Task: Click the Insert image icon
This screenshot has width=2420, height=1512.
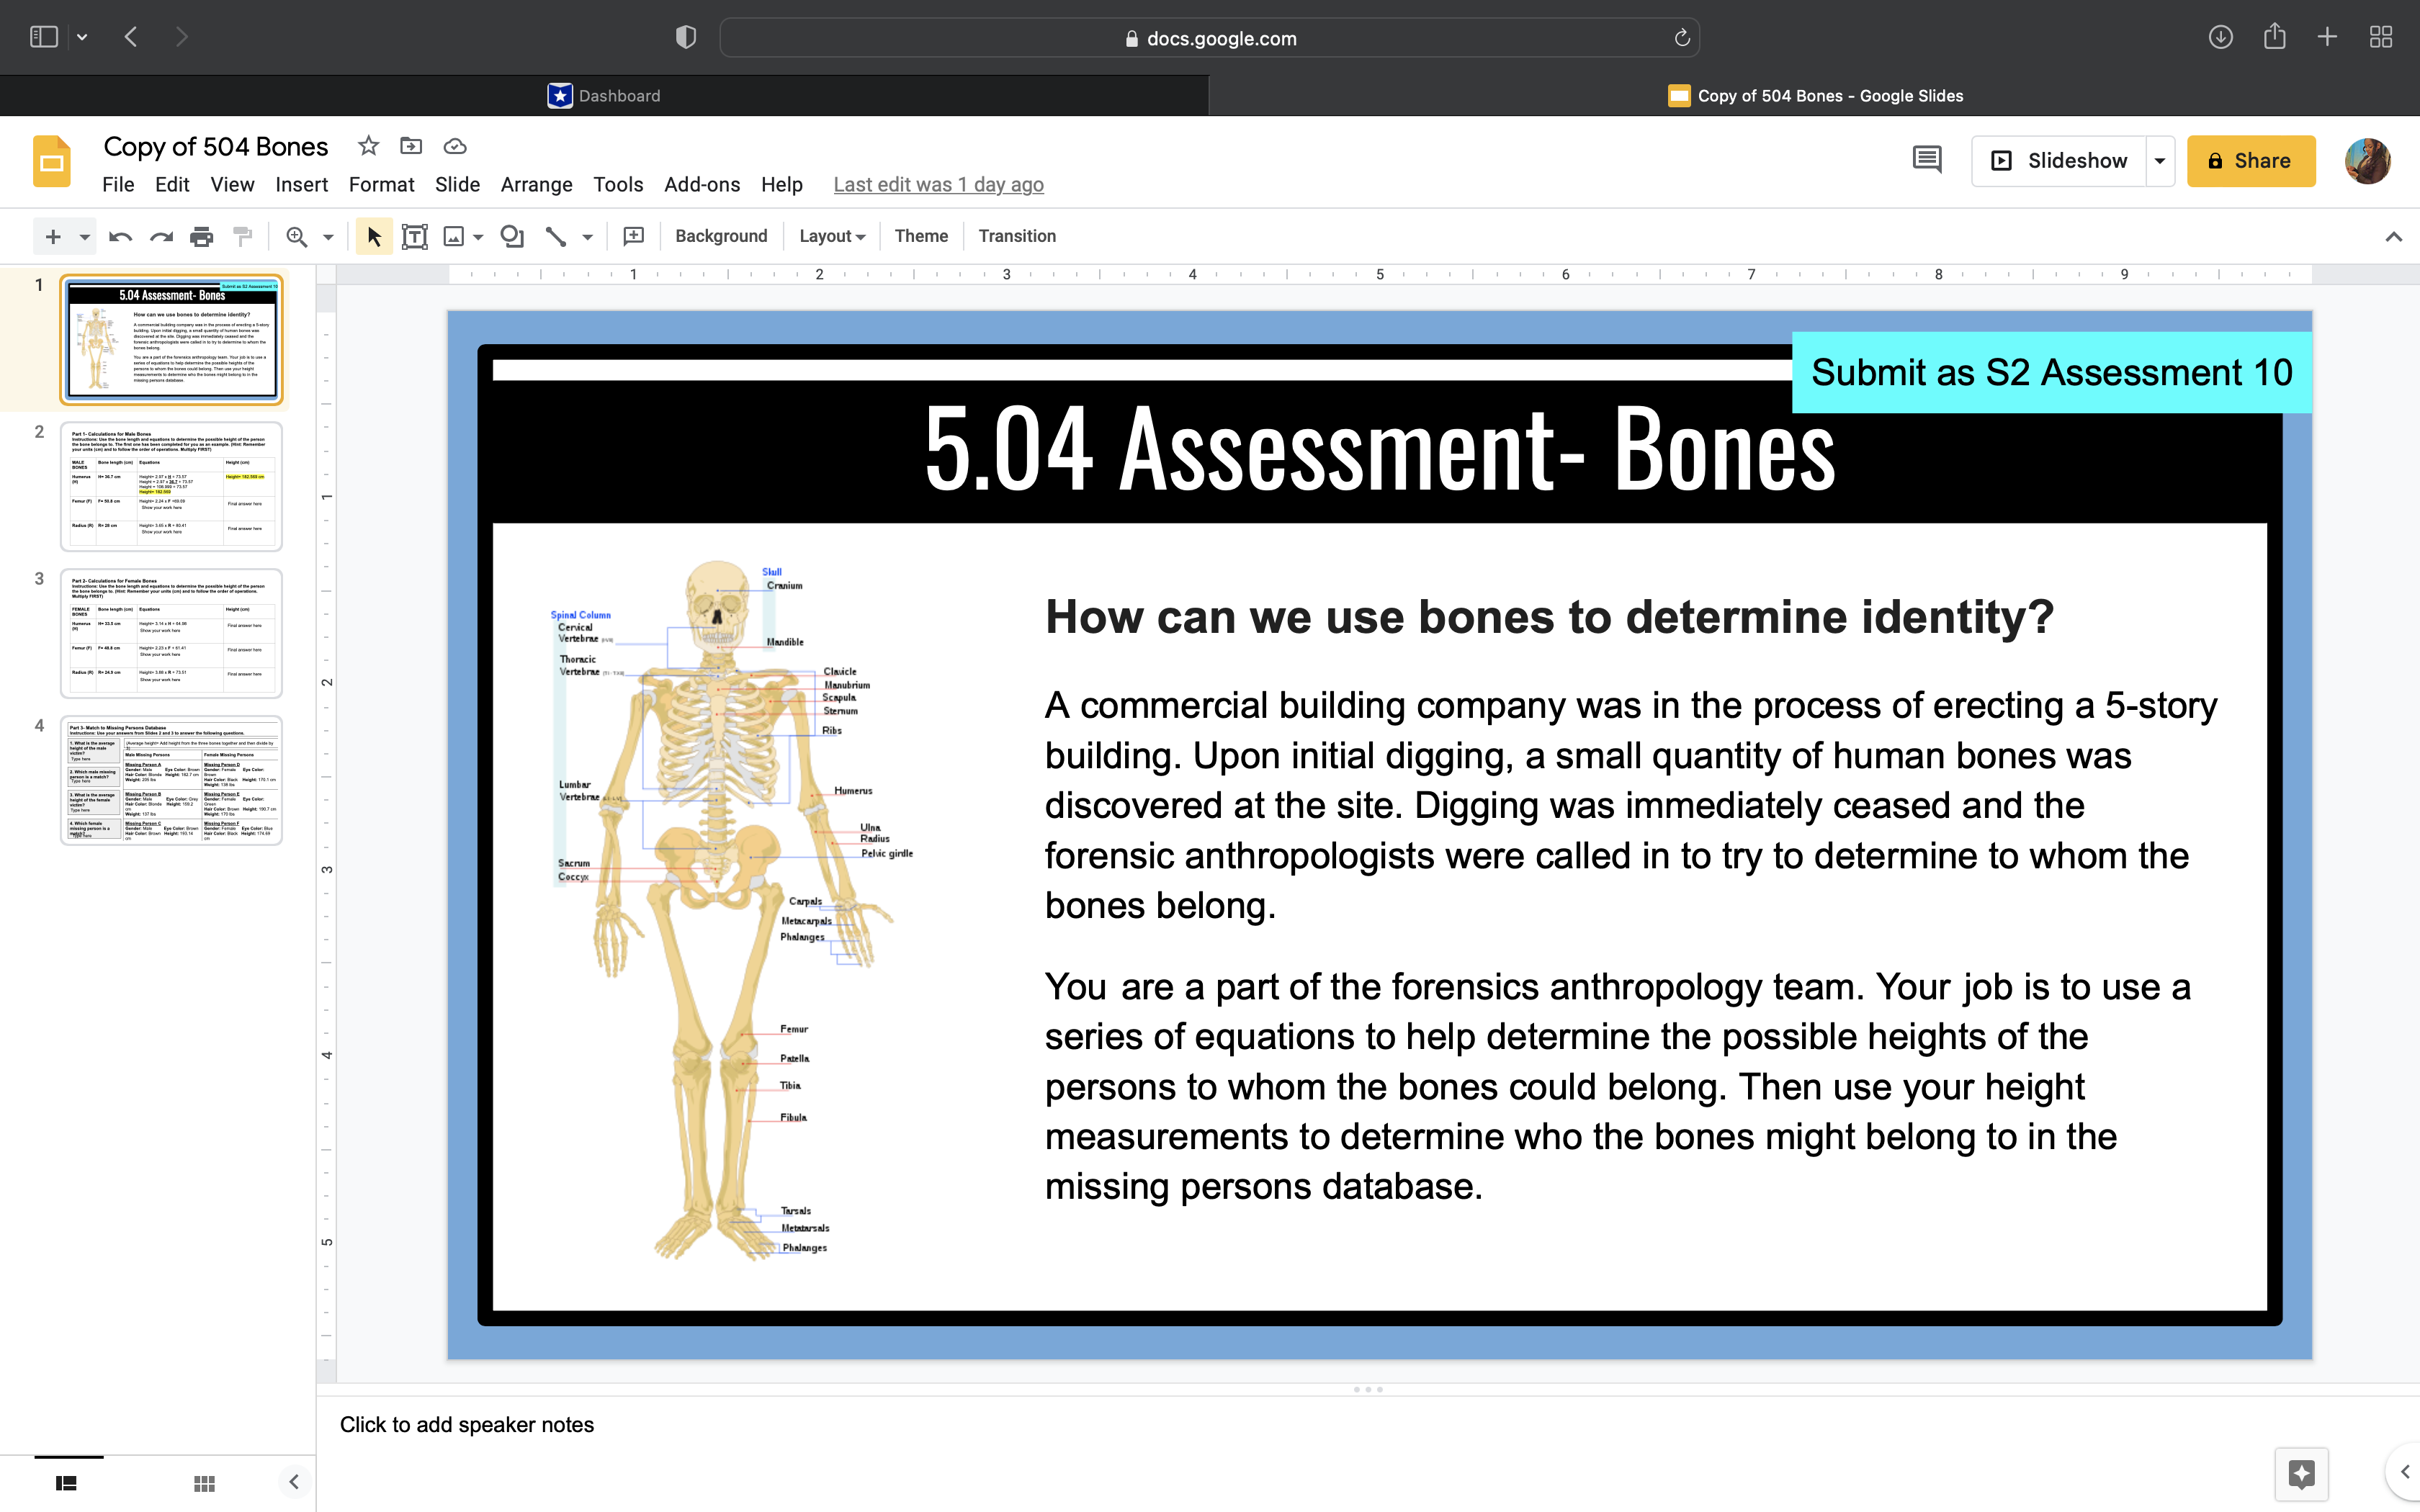Action: pos(454,236)
